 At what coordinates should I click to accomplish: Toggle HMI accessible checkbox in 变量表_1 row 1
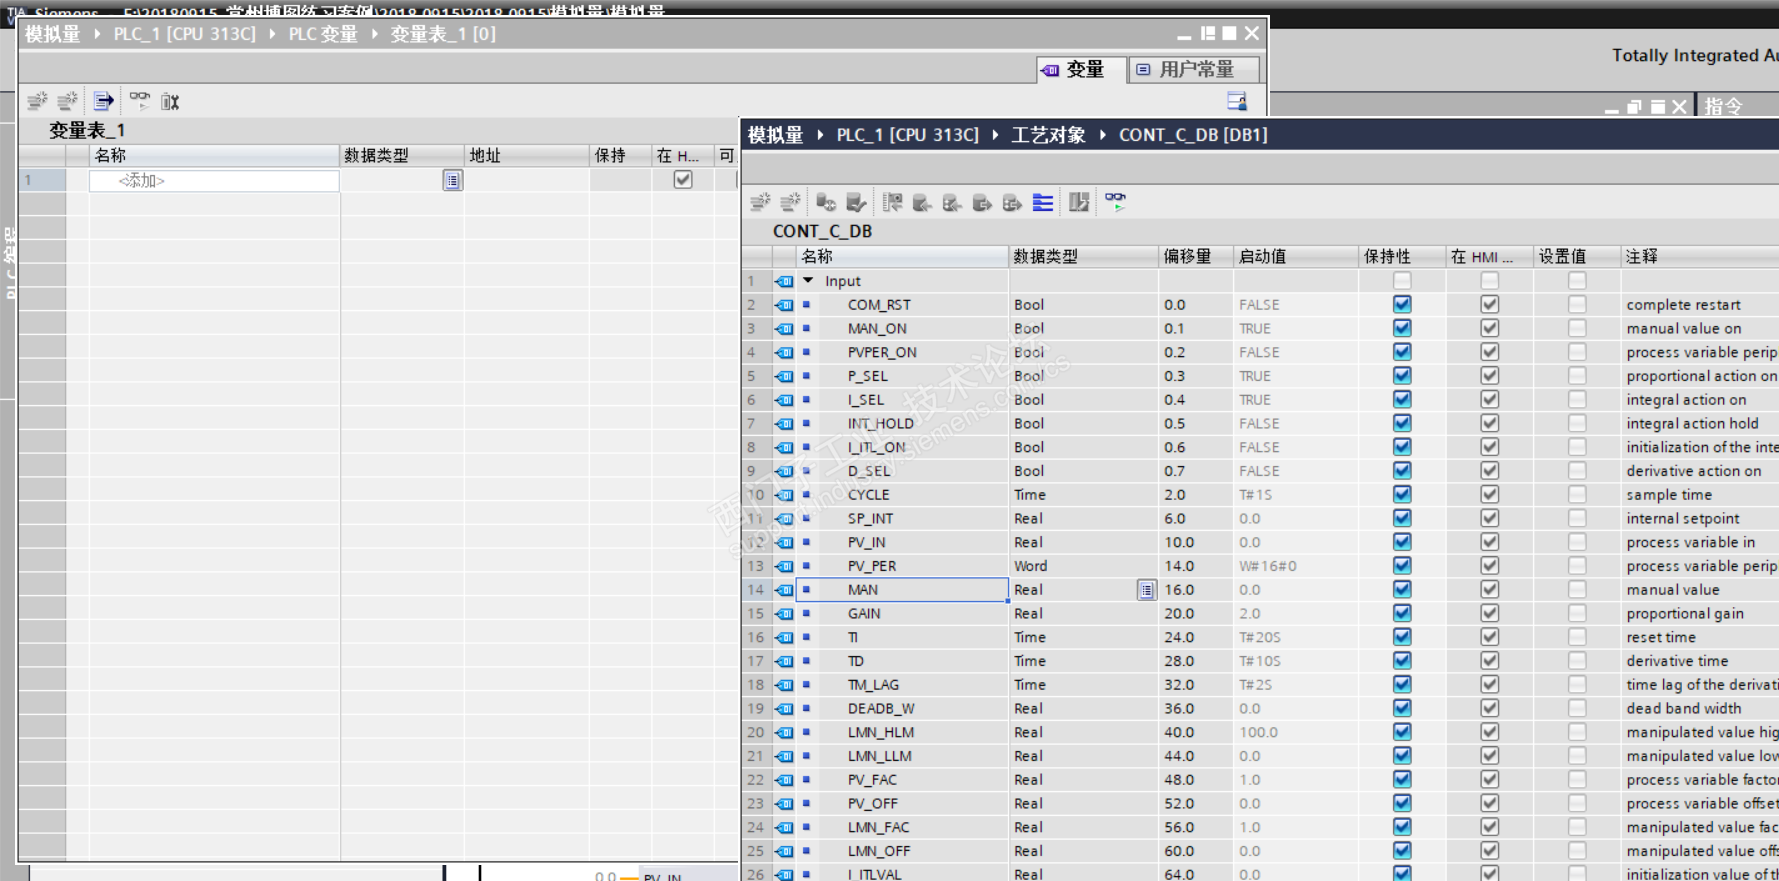pos(683,180)
